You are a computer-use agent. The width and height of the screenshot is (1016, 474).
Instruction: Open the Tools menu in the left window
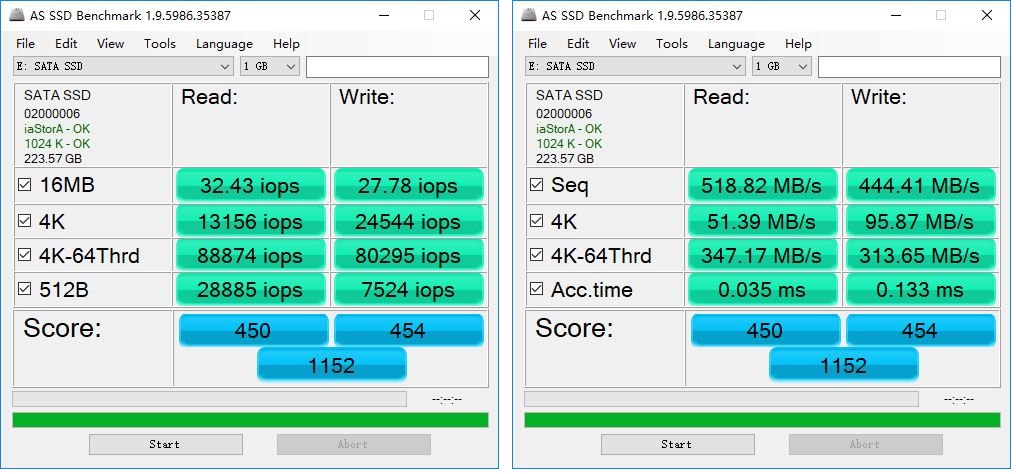pyautogui.click(x=160, y=43)
